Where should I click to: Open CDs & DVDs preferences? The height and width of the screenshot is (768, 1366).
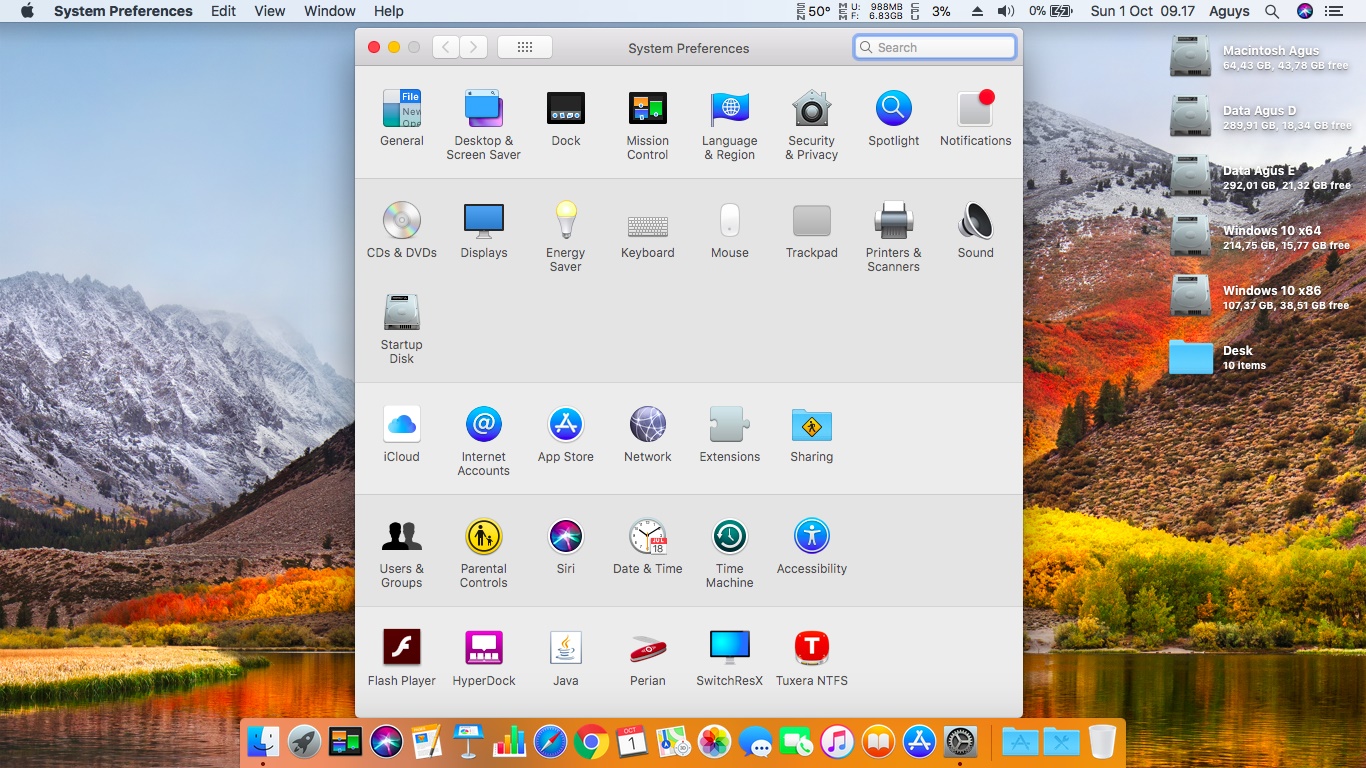402,231
